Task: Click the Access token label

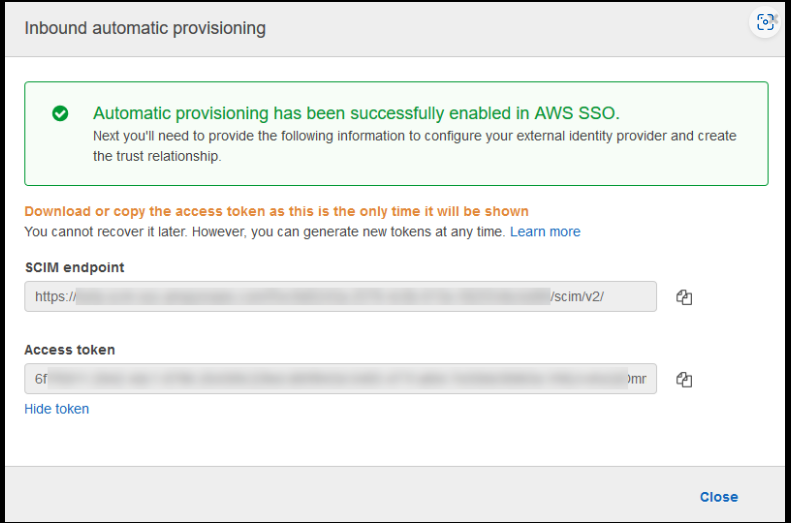Action: tap(70, 350)
